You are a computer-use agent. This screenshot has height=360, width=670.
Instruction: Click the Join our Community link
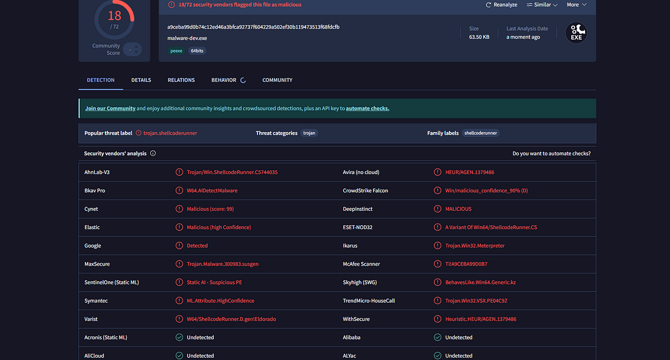click(x=110, y=108)
